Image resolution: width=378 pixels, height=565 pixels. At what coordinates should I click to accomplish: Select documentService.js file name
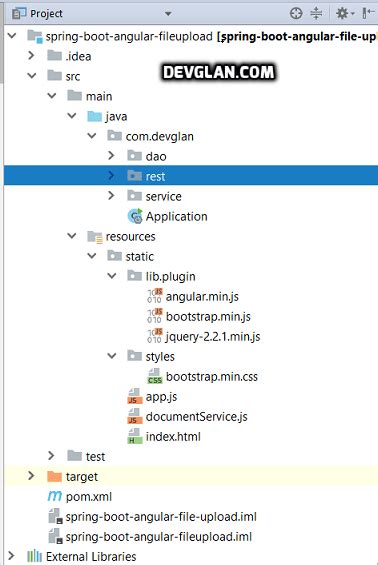coord(197,417)
